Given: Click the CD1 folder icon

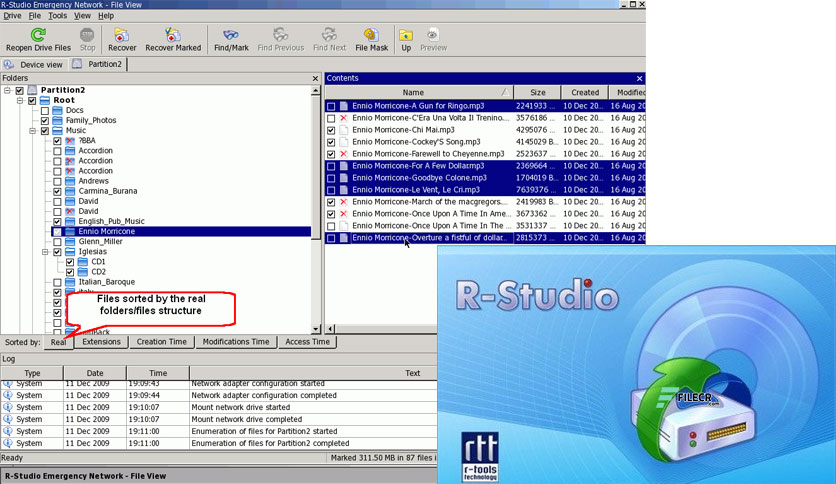Looking at the screenshot, I should (83, 262).
